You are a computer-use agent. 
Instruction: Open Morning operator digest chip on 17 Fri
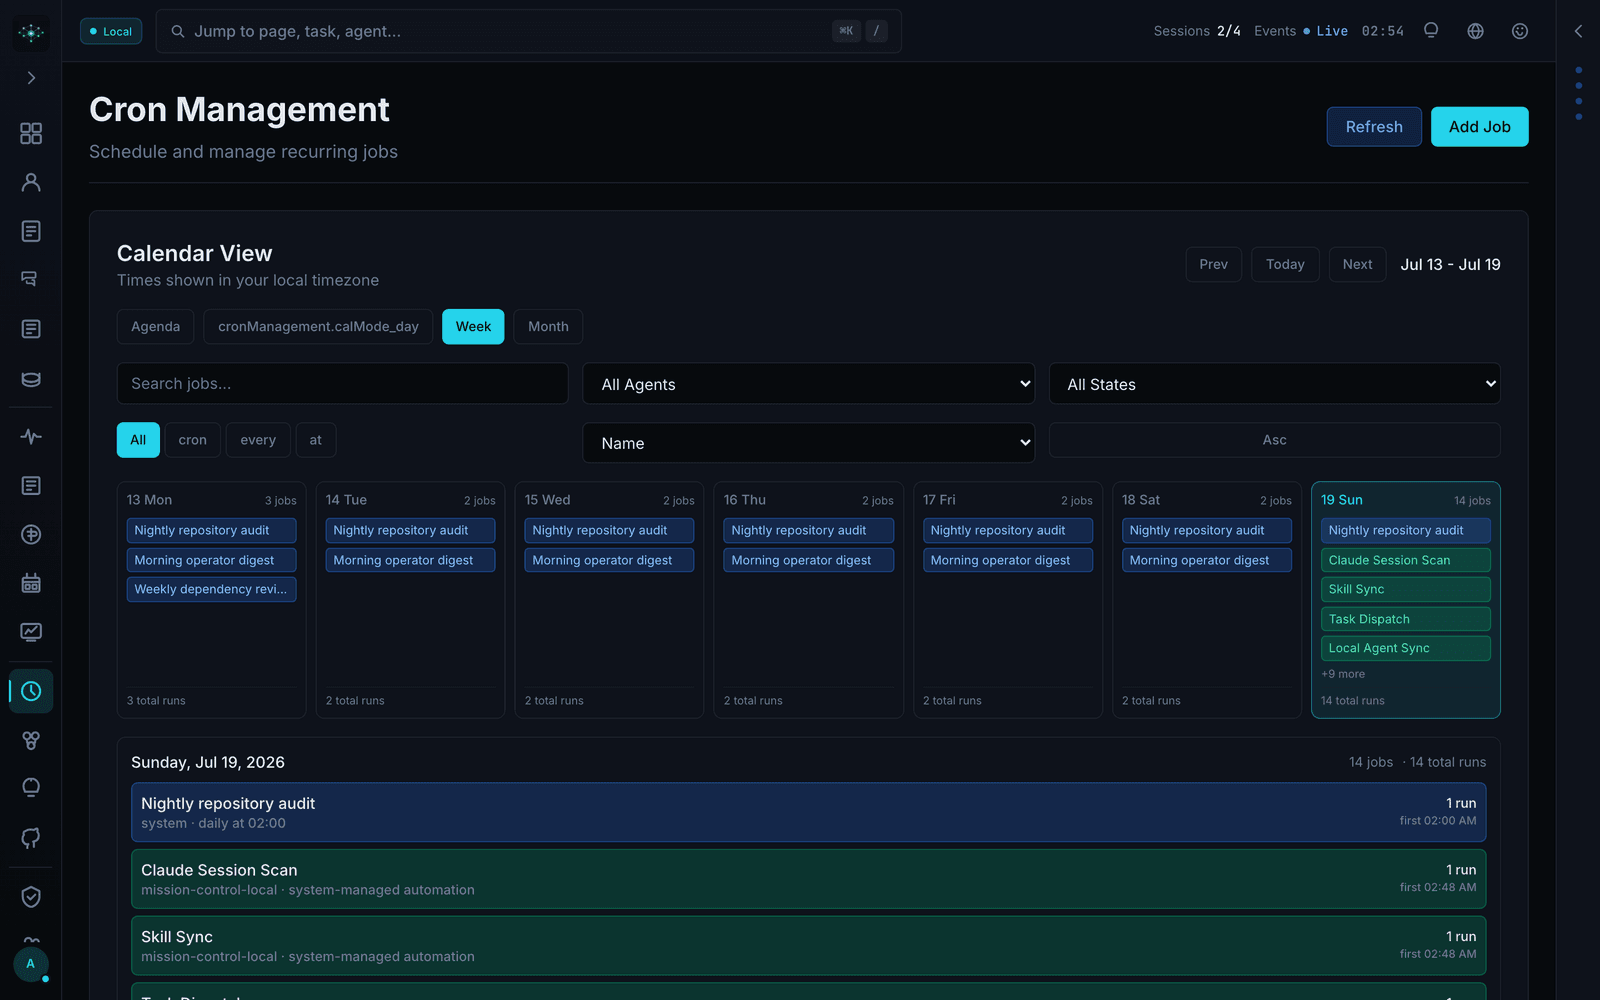(1007, 560)
